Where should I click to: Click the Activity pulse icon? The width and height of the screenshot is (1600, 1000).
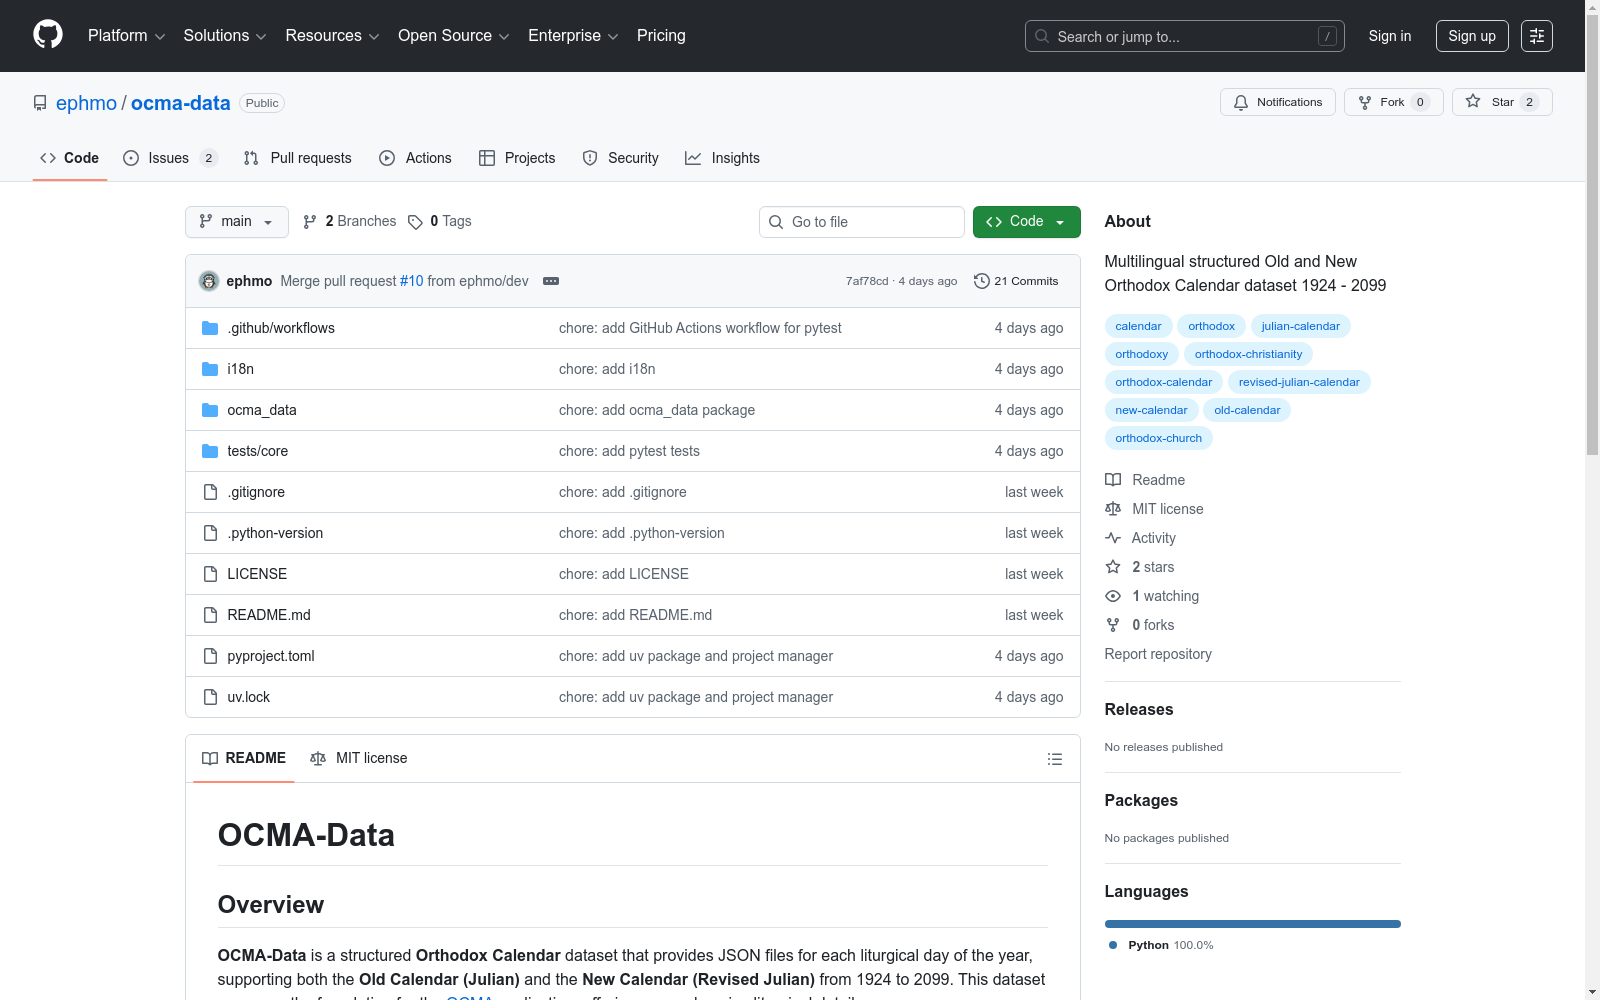point(1113,538)
